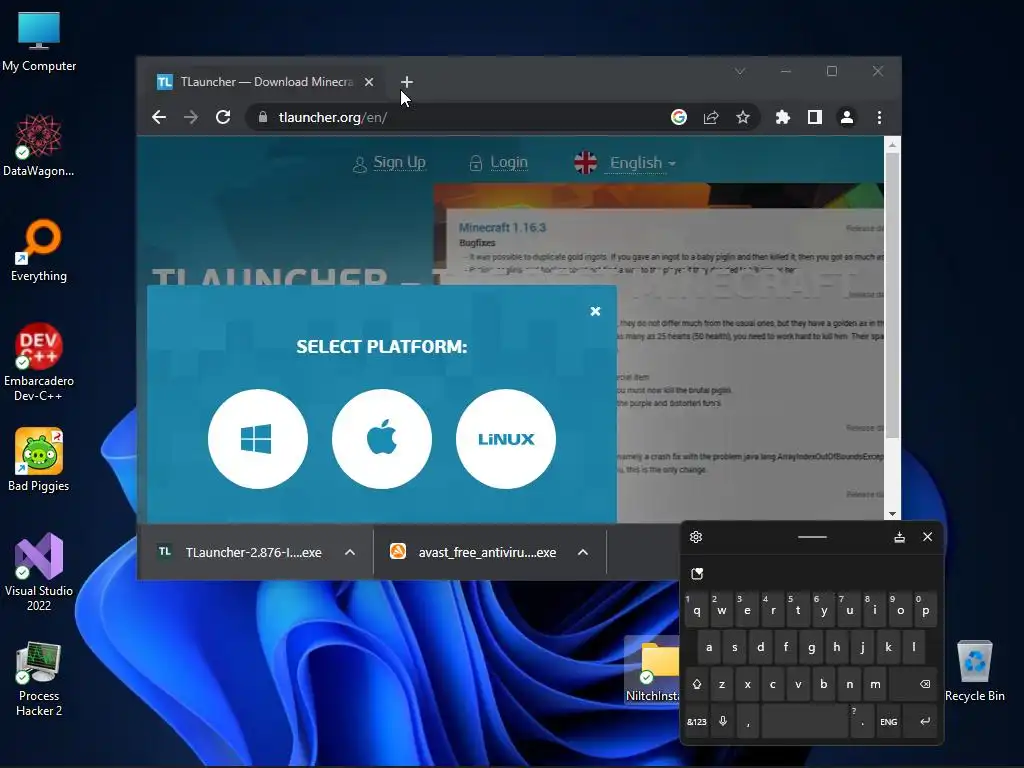1024x768 pixels.
Task: Expand options for TLauncher download
Action: (x=350, y=552)
